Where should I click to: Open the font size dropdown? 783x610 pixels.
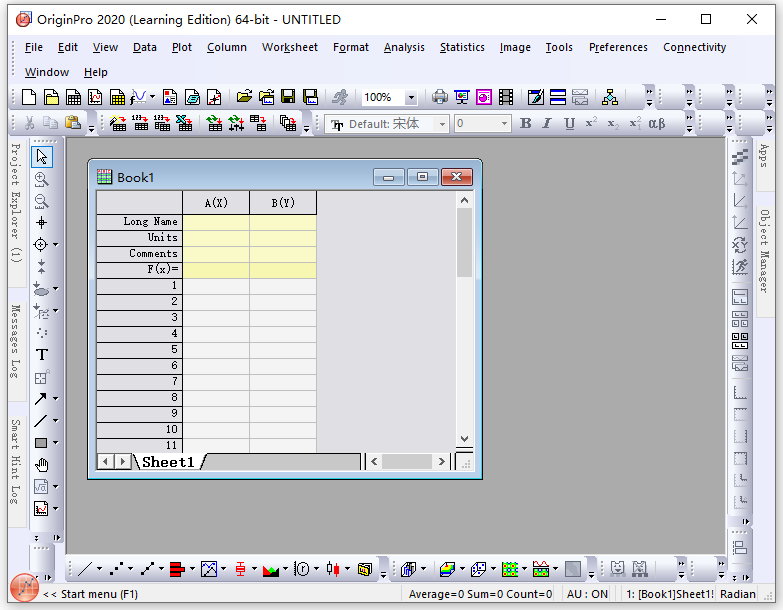tap(504, 123)
